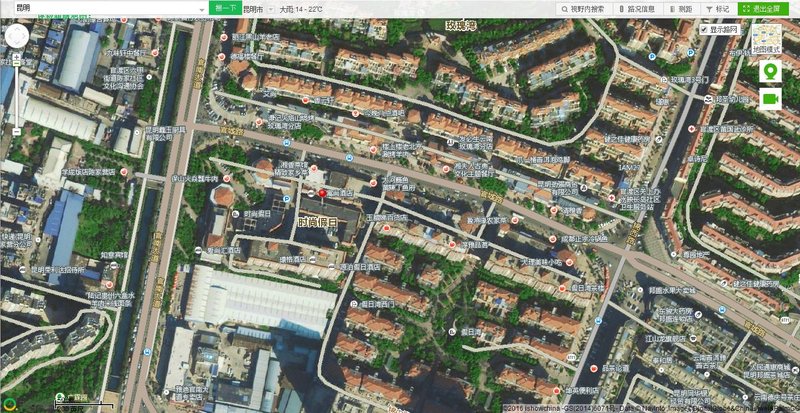Viewport: 800px width, 413px height.
Task: Open the 标记 marker tool
Action: (x=718, y=8)
